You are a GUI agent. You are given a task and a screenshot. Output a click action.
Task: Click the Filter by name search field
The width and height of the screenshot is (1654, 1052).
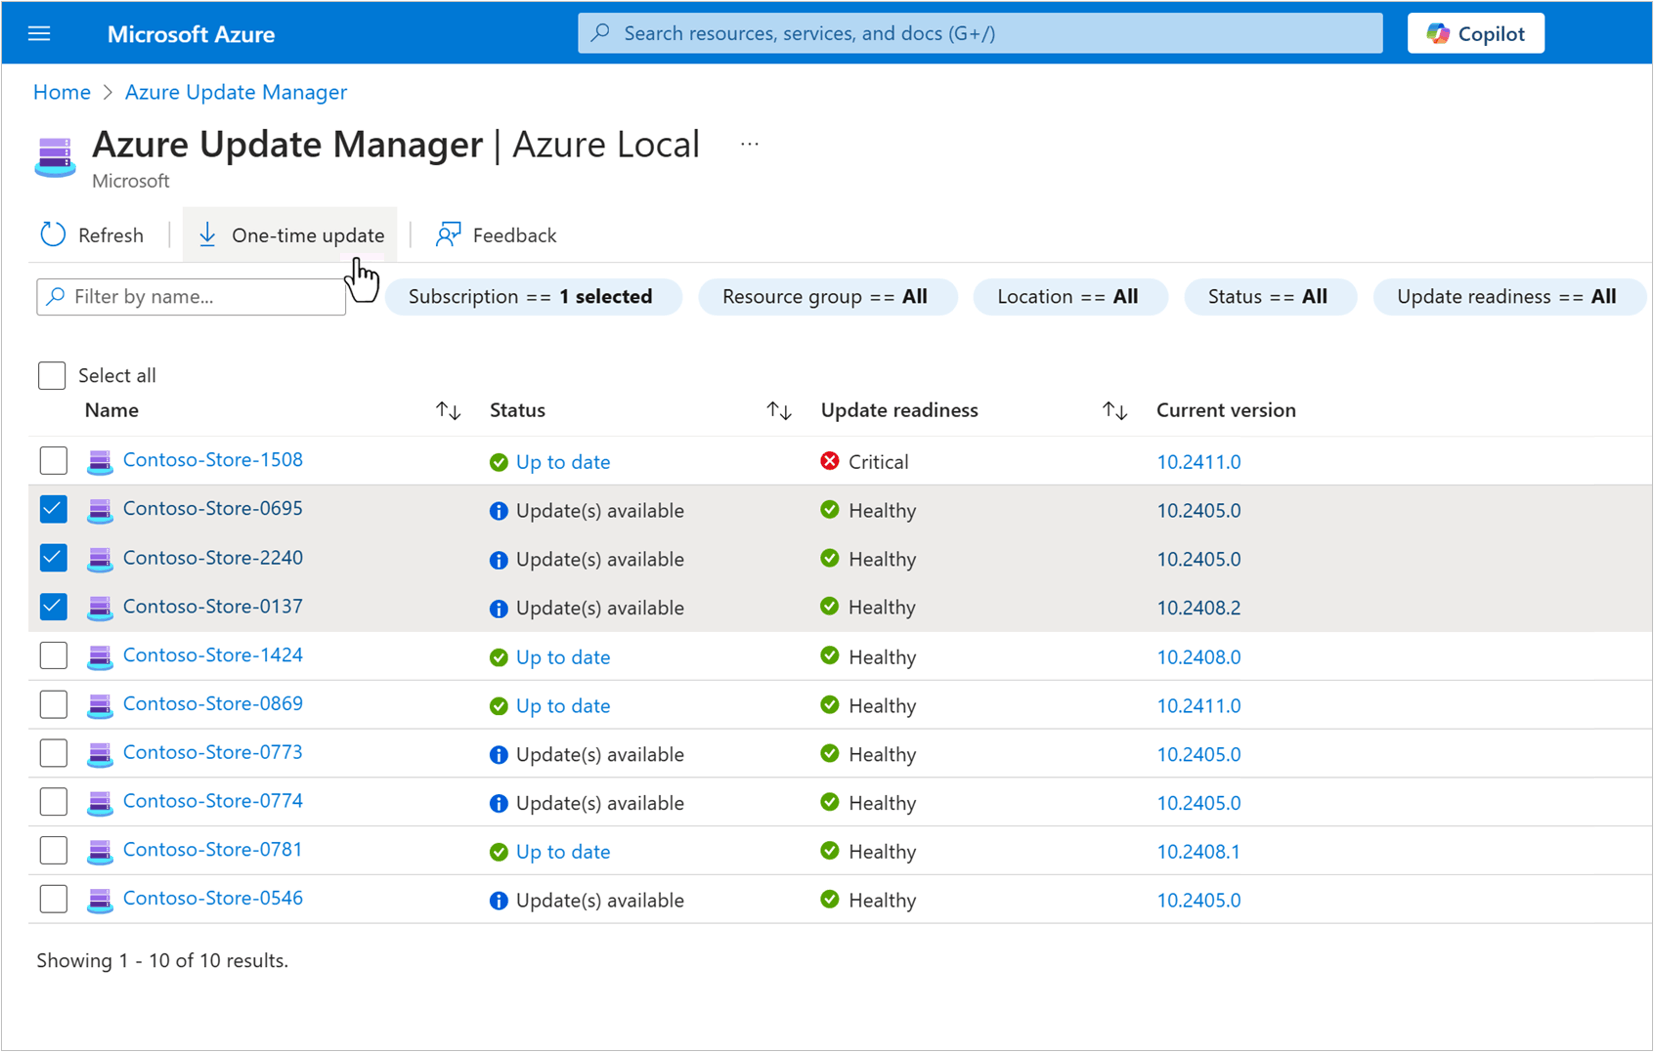[190, 296]
